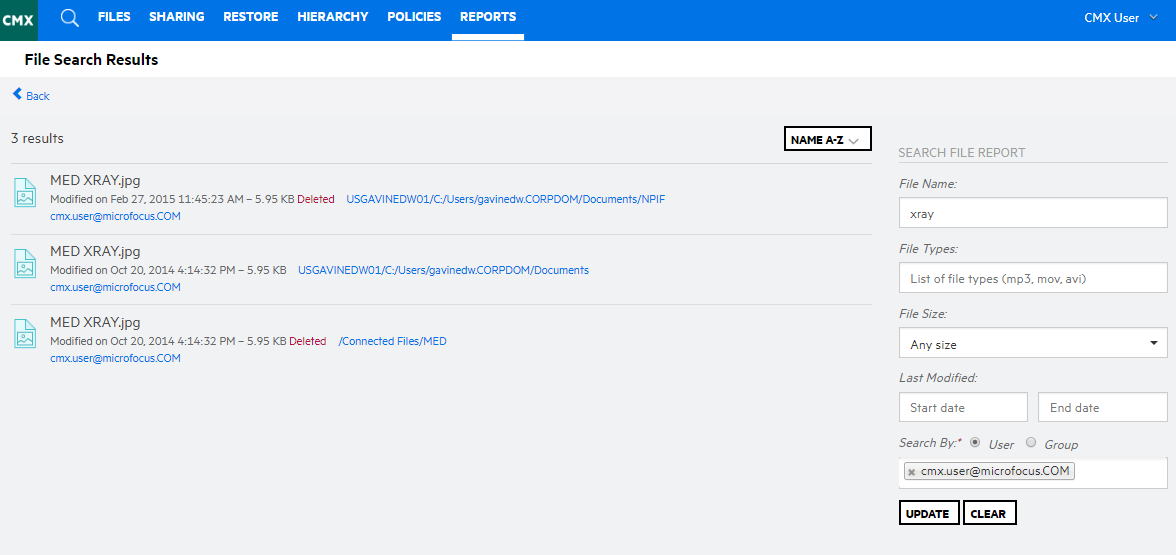Click image file icon for Documents-path MED XRAY entry
This screenshot has width=1176, height=555.
click(x=26, y=262)
